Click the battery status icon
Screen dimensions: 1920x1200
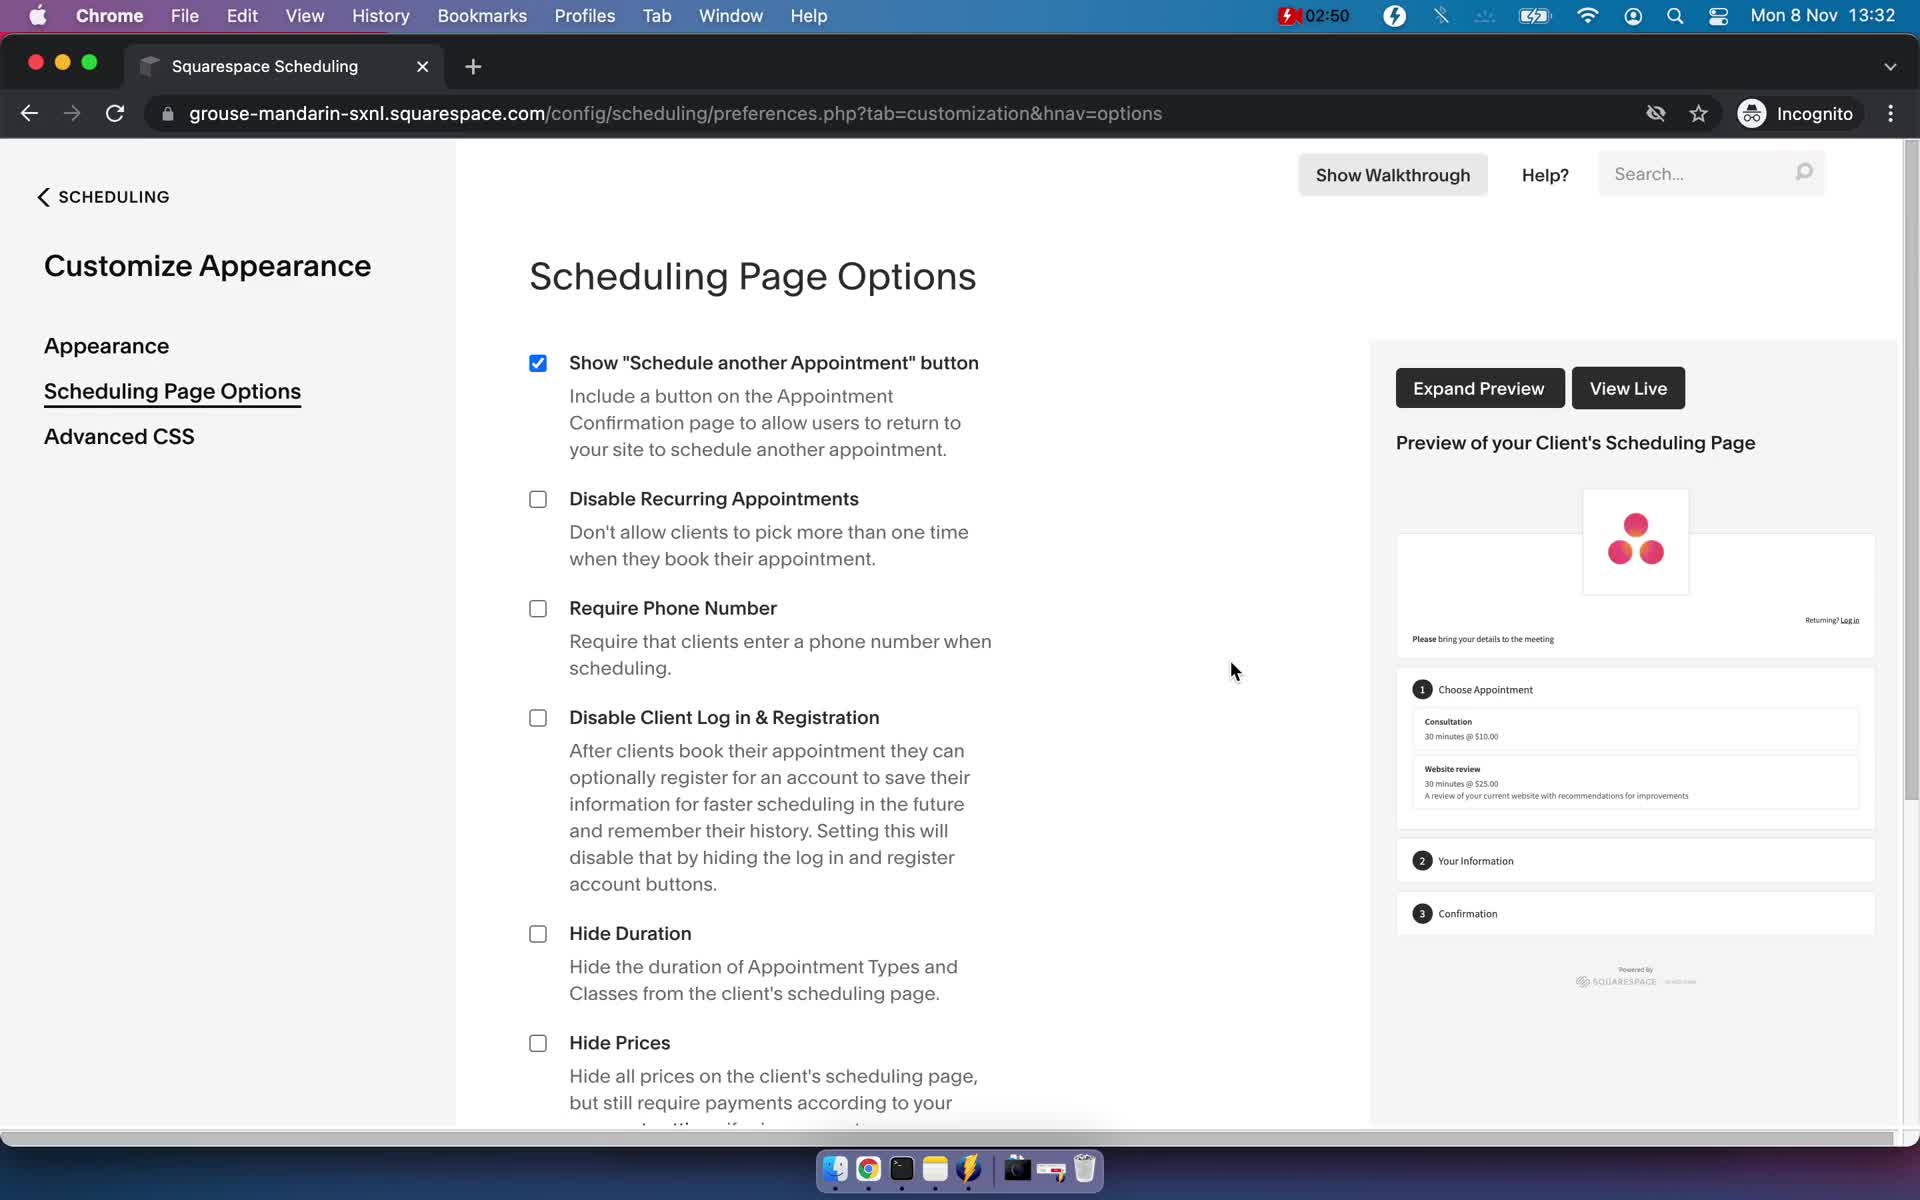1534,16
